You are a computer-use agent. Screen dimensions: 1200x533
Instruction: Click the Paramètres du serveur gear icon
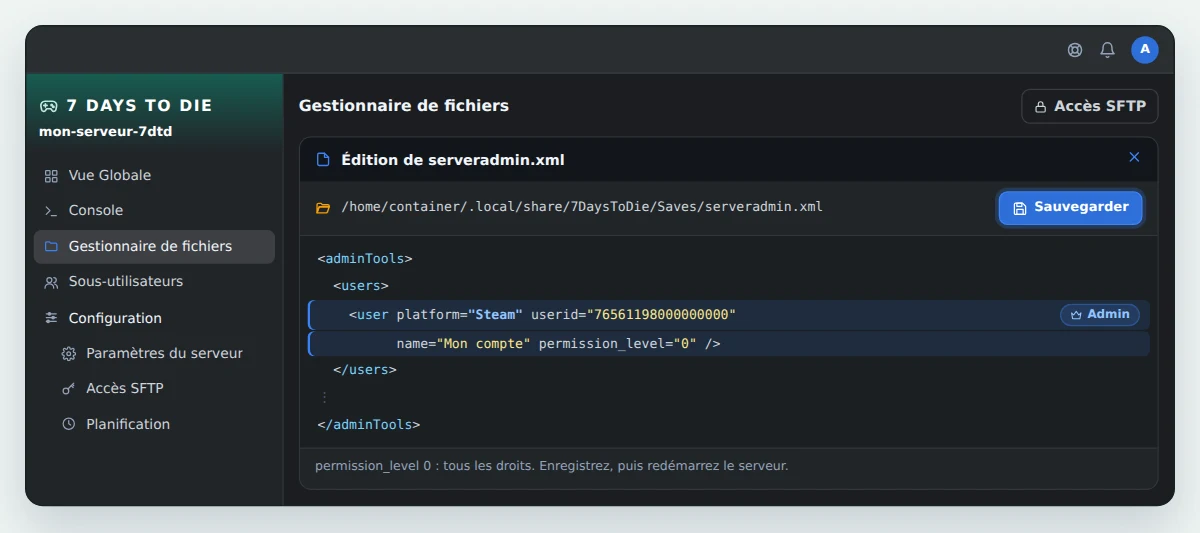click(69, 354)
